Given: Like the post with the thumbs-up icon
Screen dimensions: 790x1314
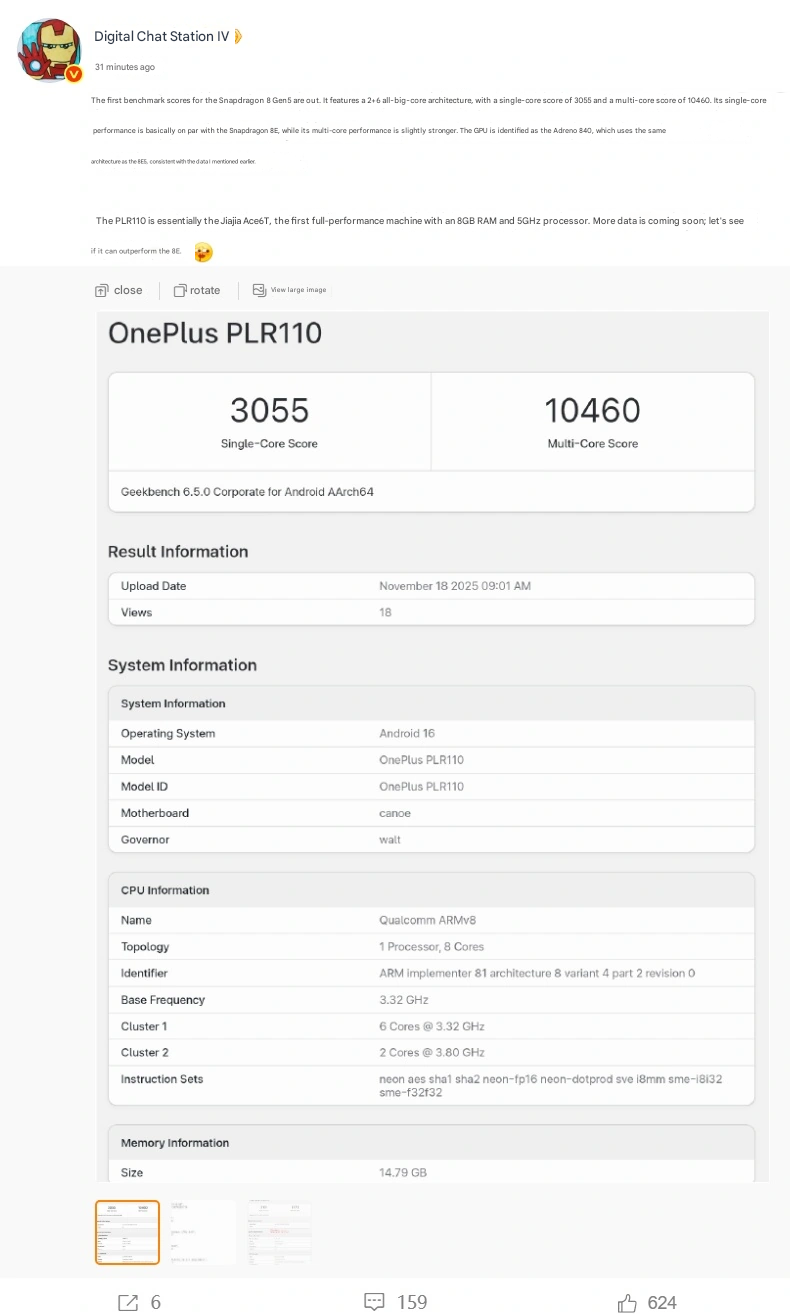Looking at the screenshot, I should [628, 1302].
